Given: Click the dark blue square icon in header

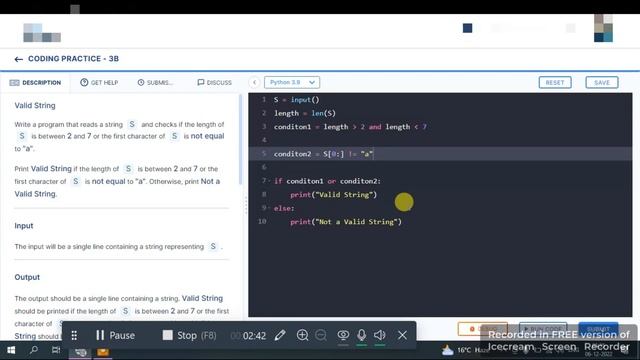Looking at the screenshot, I should [468, 28].
